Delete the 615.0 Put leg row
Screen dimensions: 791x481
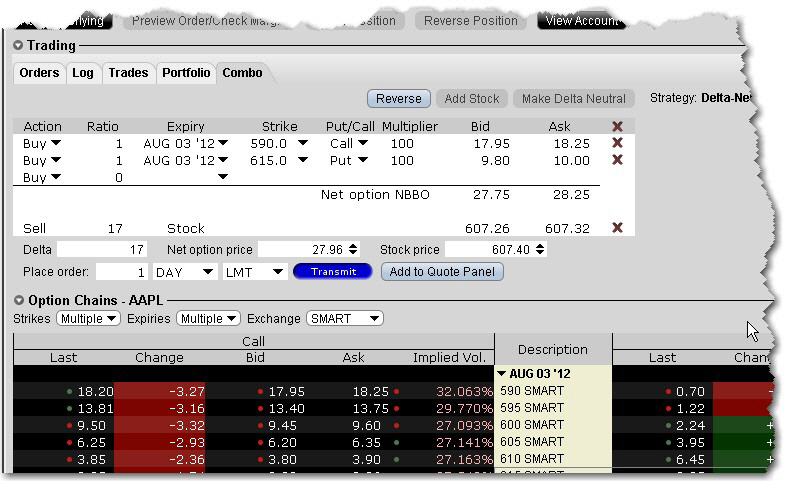(x=617, y=161)
